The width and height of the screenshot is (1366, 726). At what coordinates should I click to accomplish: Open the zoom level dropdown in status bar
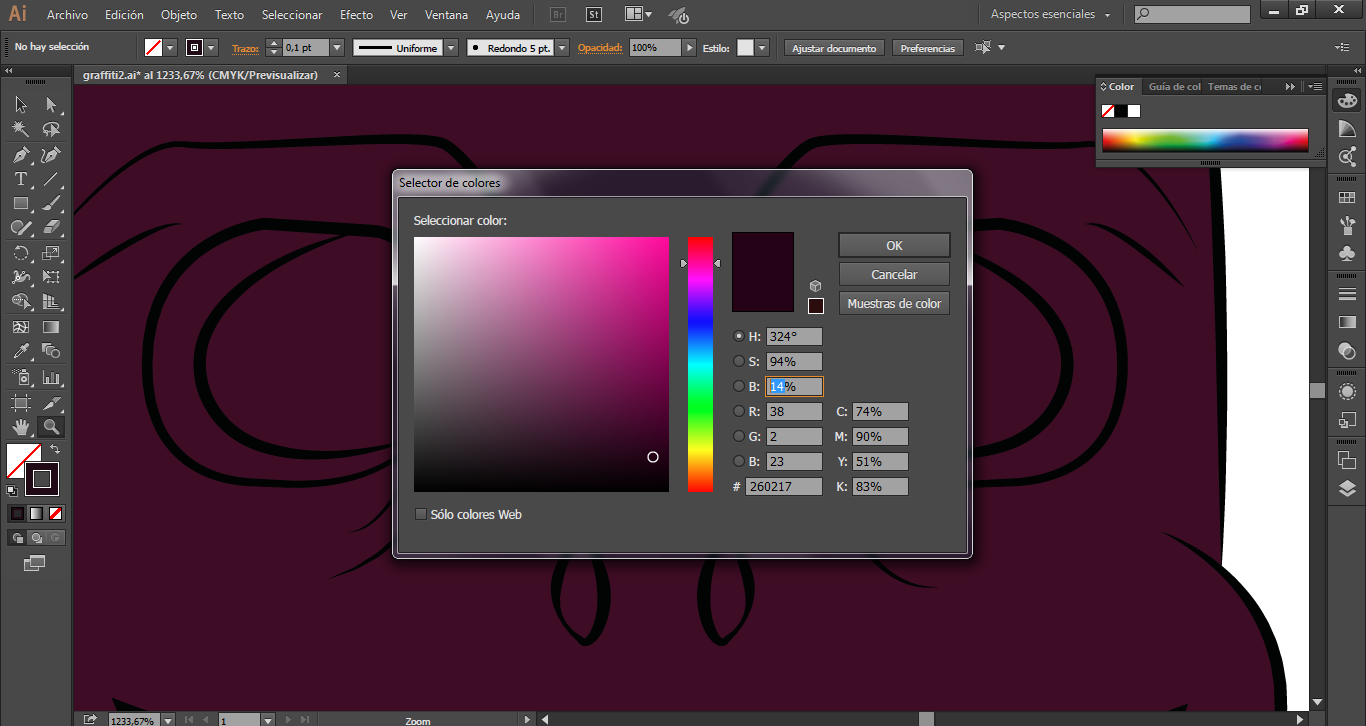[x=167, y=720]
